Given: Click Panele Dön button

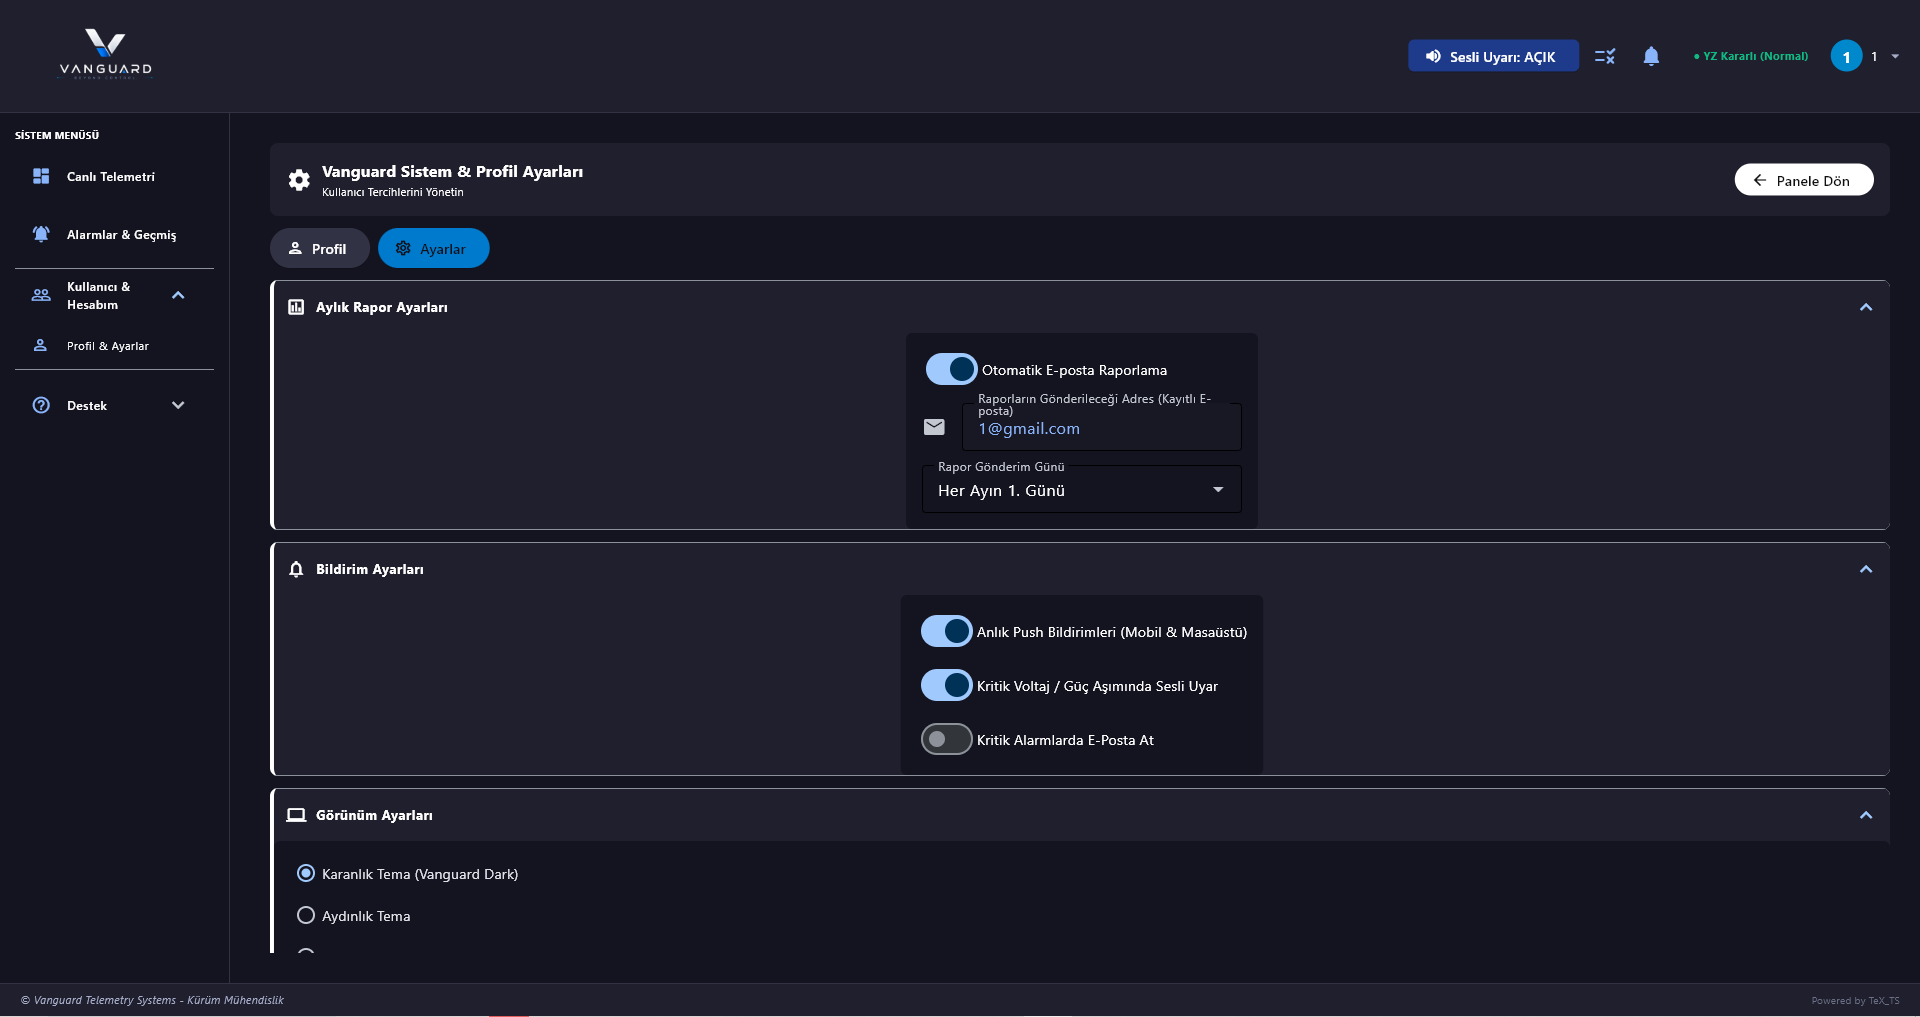Looking at the screenshot, I should coord(1804,180).
